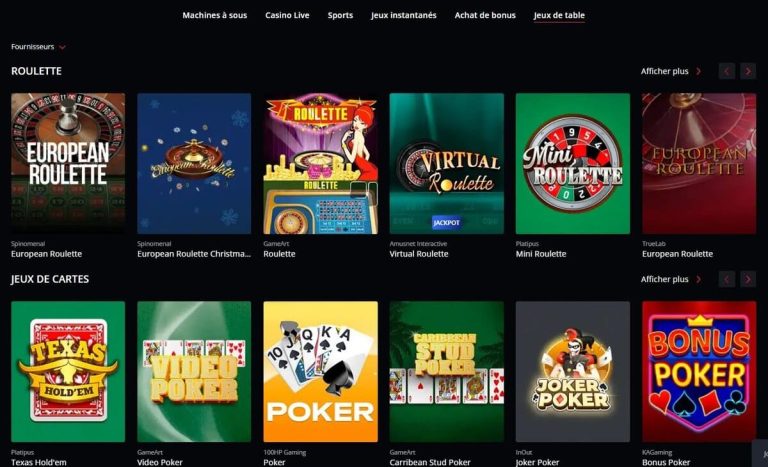The width and height of the screenshot is (768, 467).
Task: Select the Spinomenal European Roulette tile
Action: click(68, 164)
